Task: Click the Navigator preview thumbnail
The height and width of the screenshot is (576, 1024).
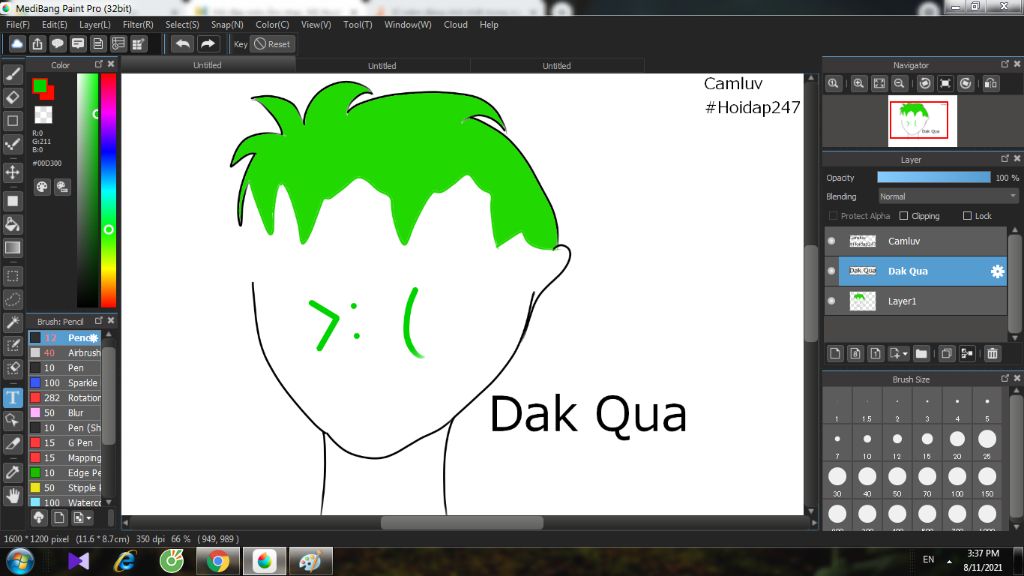Action: tap(922, 121)
